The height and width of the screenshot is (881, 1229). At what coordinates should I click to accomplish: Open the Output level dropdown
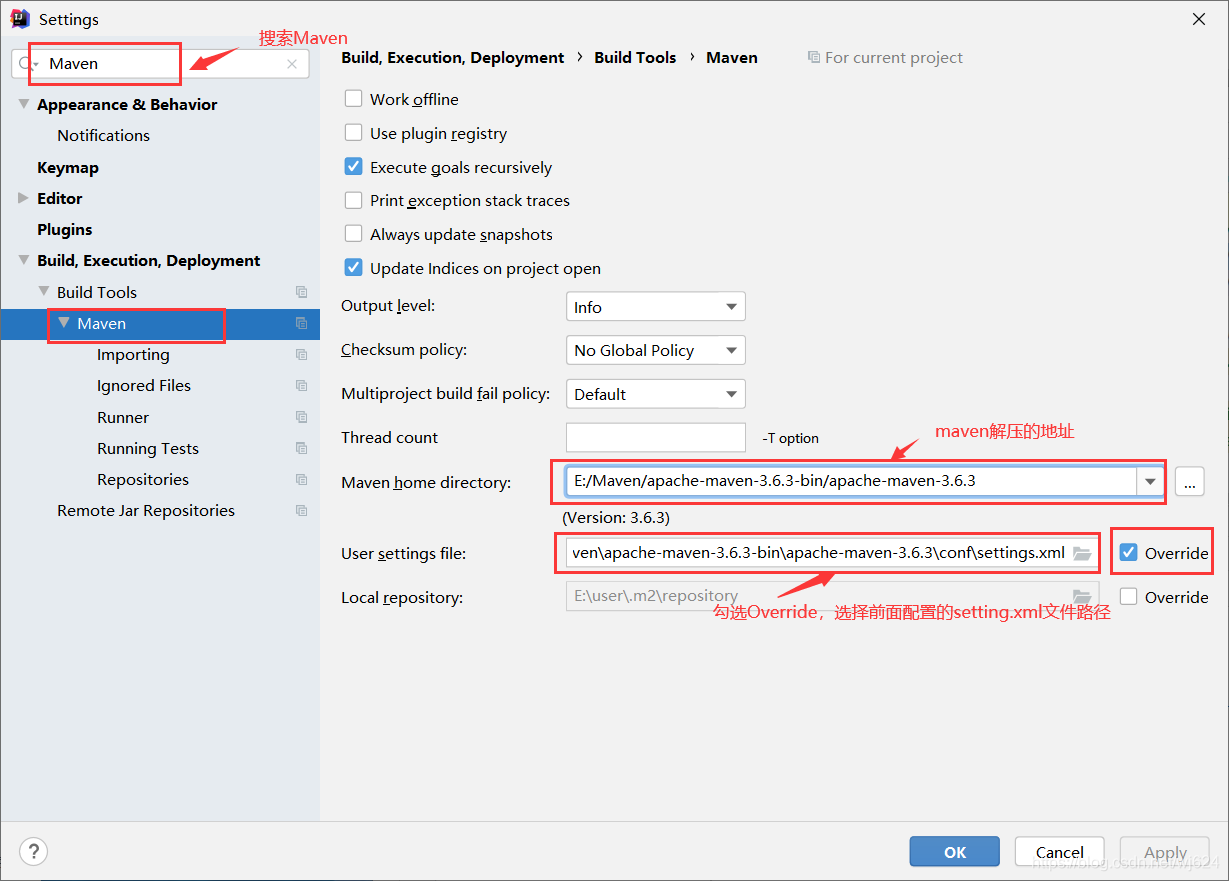click(x=655, y=307)
